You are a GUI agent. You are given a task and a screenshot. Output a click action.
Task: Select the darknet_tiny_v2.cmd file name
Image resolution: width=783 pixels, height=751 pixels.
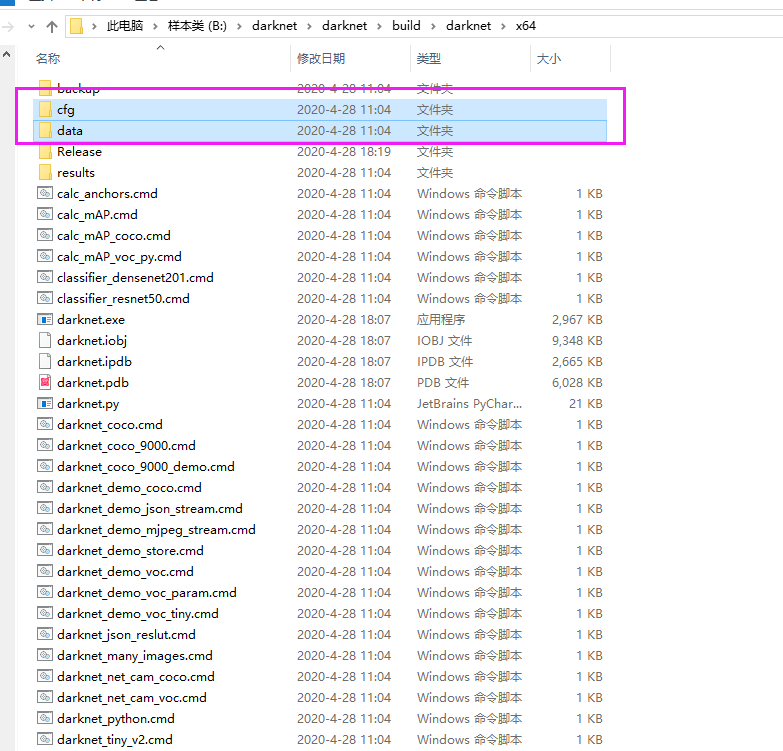[x=115, y=739]
